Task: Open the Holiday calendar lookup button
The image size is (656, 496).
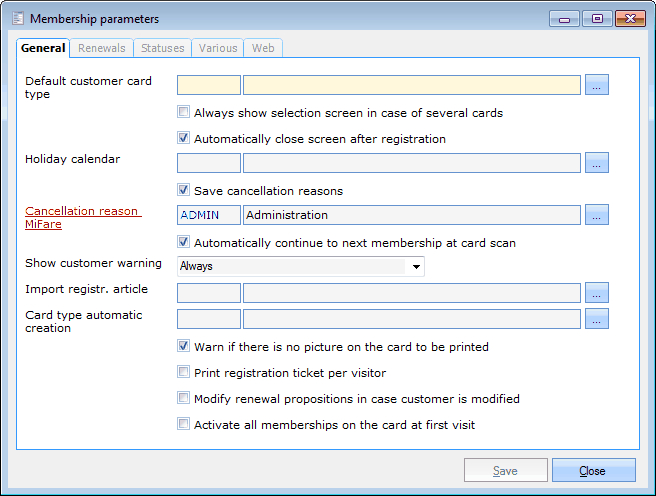Action: click(597, 163)
